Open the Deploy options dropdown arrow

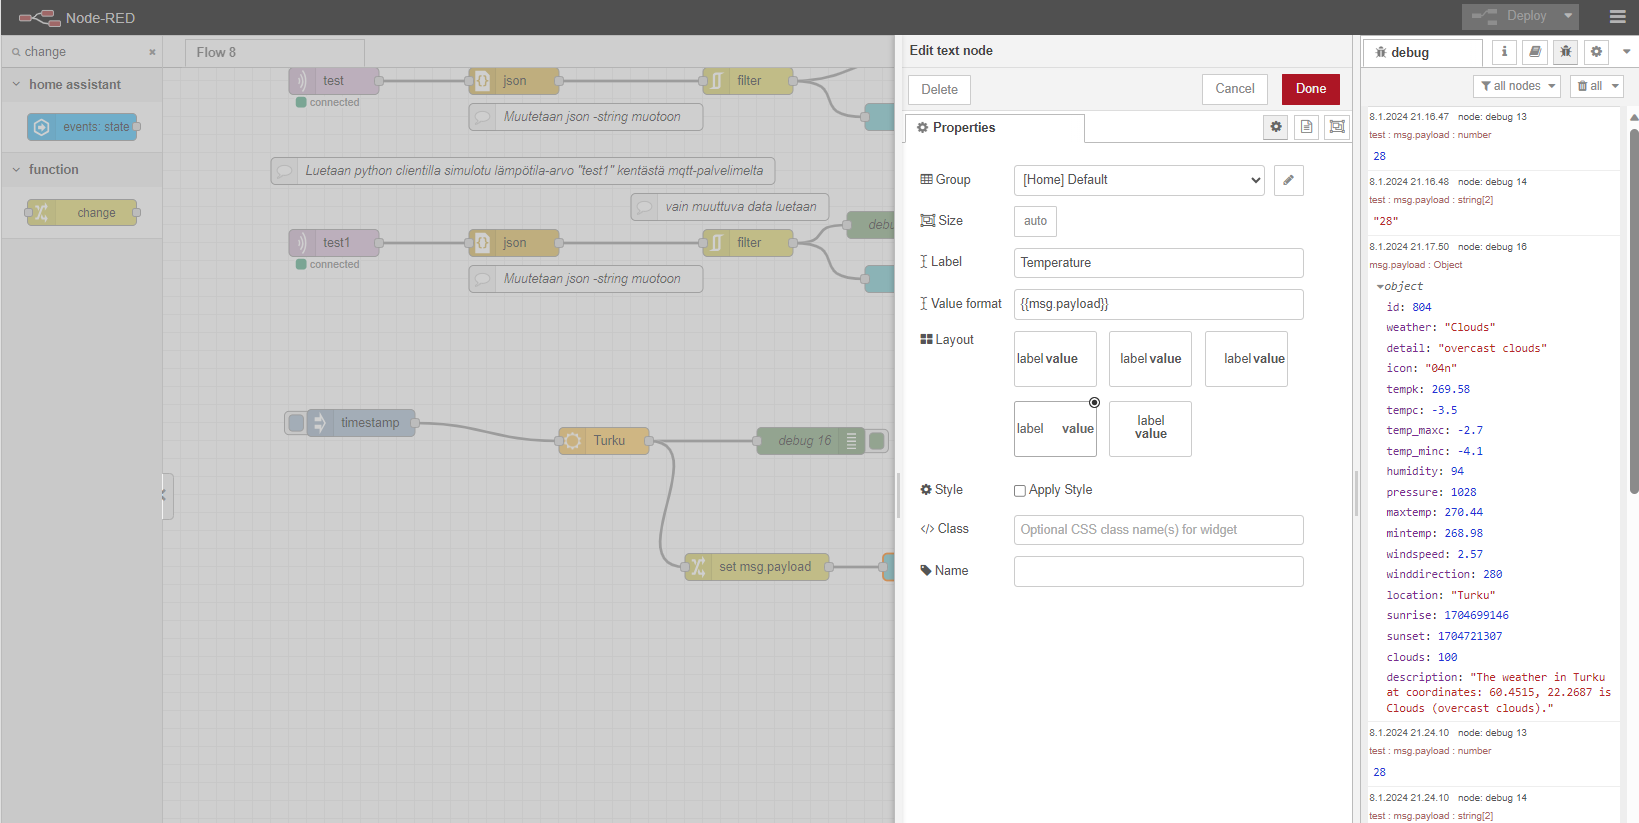click(1568, 16)
